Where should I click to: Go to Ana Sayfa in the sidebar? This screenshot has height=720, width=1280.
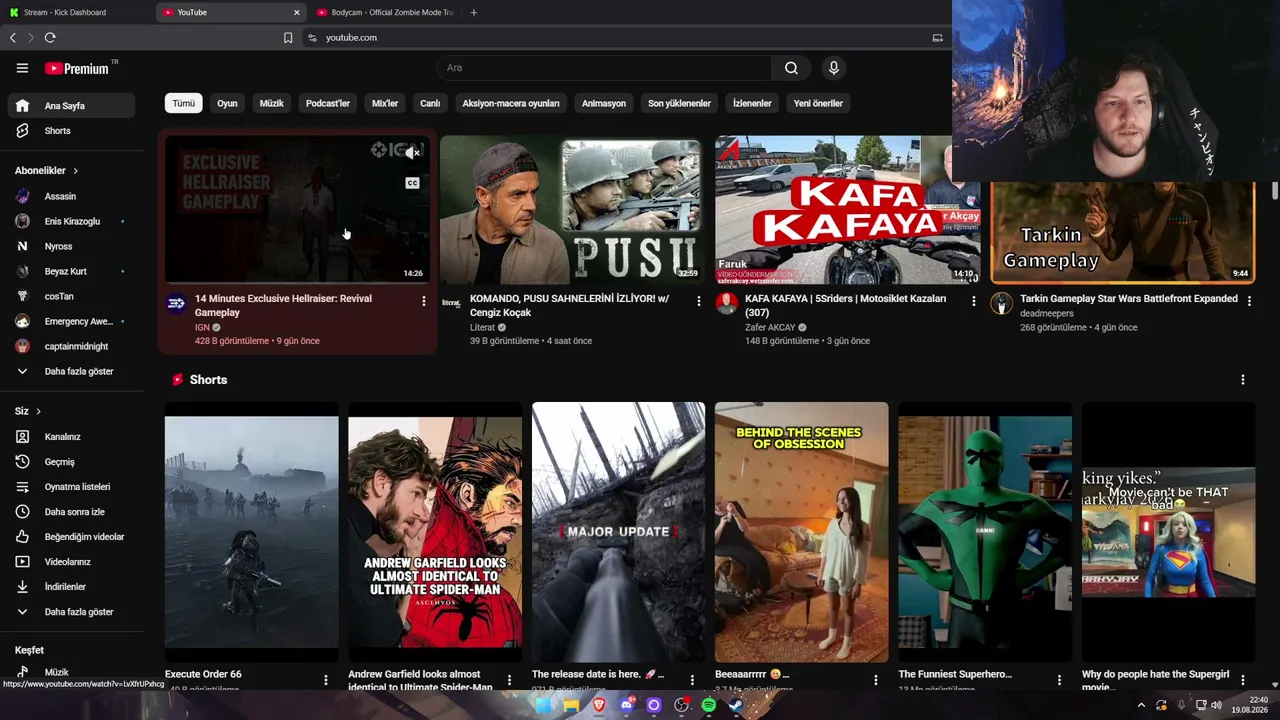point(70,106)
